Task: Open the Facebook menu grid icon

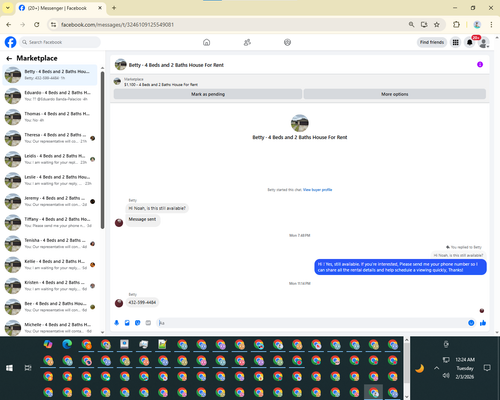Action: 455,42
